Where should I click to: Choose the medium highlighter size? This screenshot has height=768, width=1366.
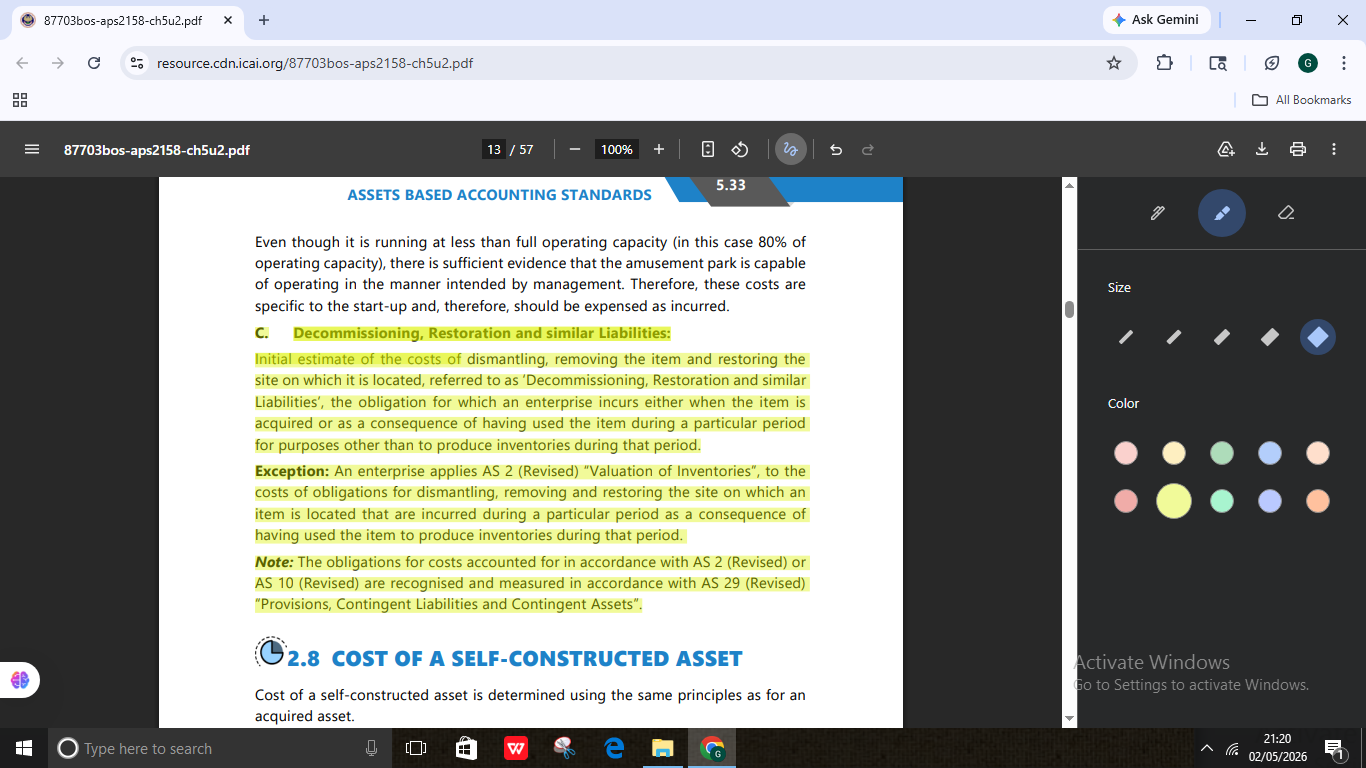tap(1222, 338)
